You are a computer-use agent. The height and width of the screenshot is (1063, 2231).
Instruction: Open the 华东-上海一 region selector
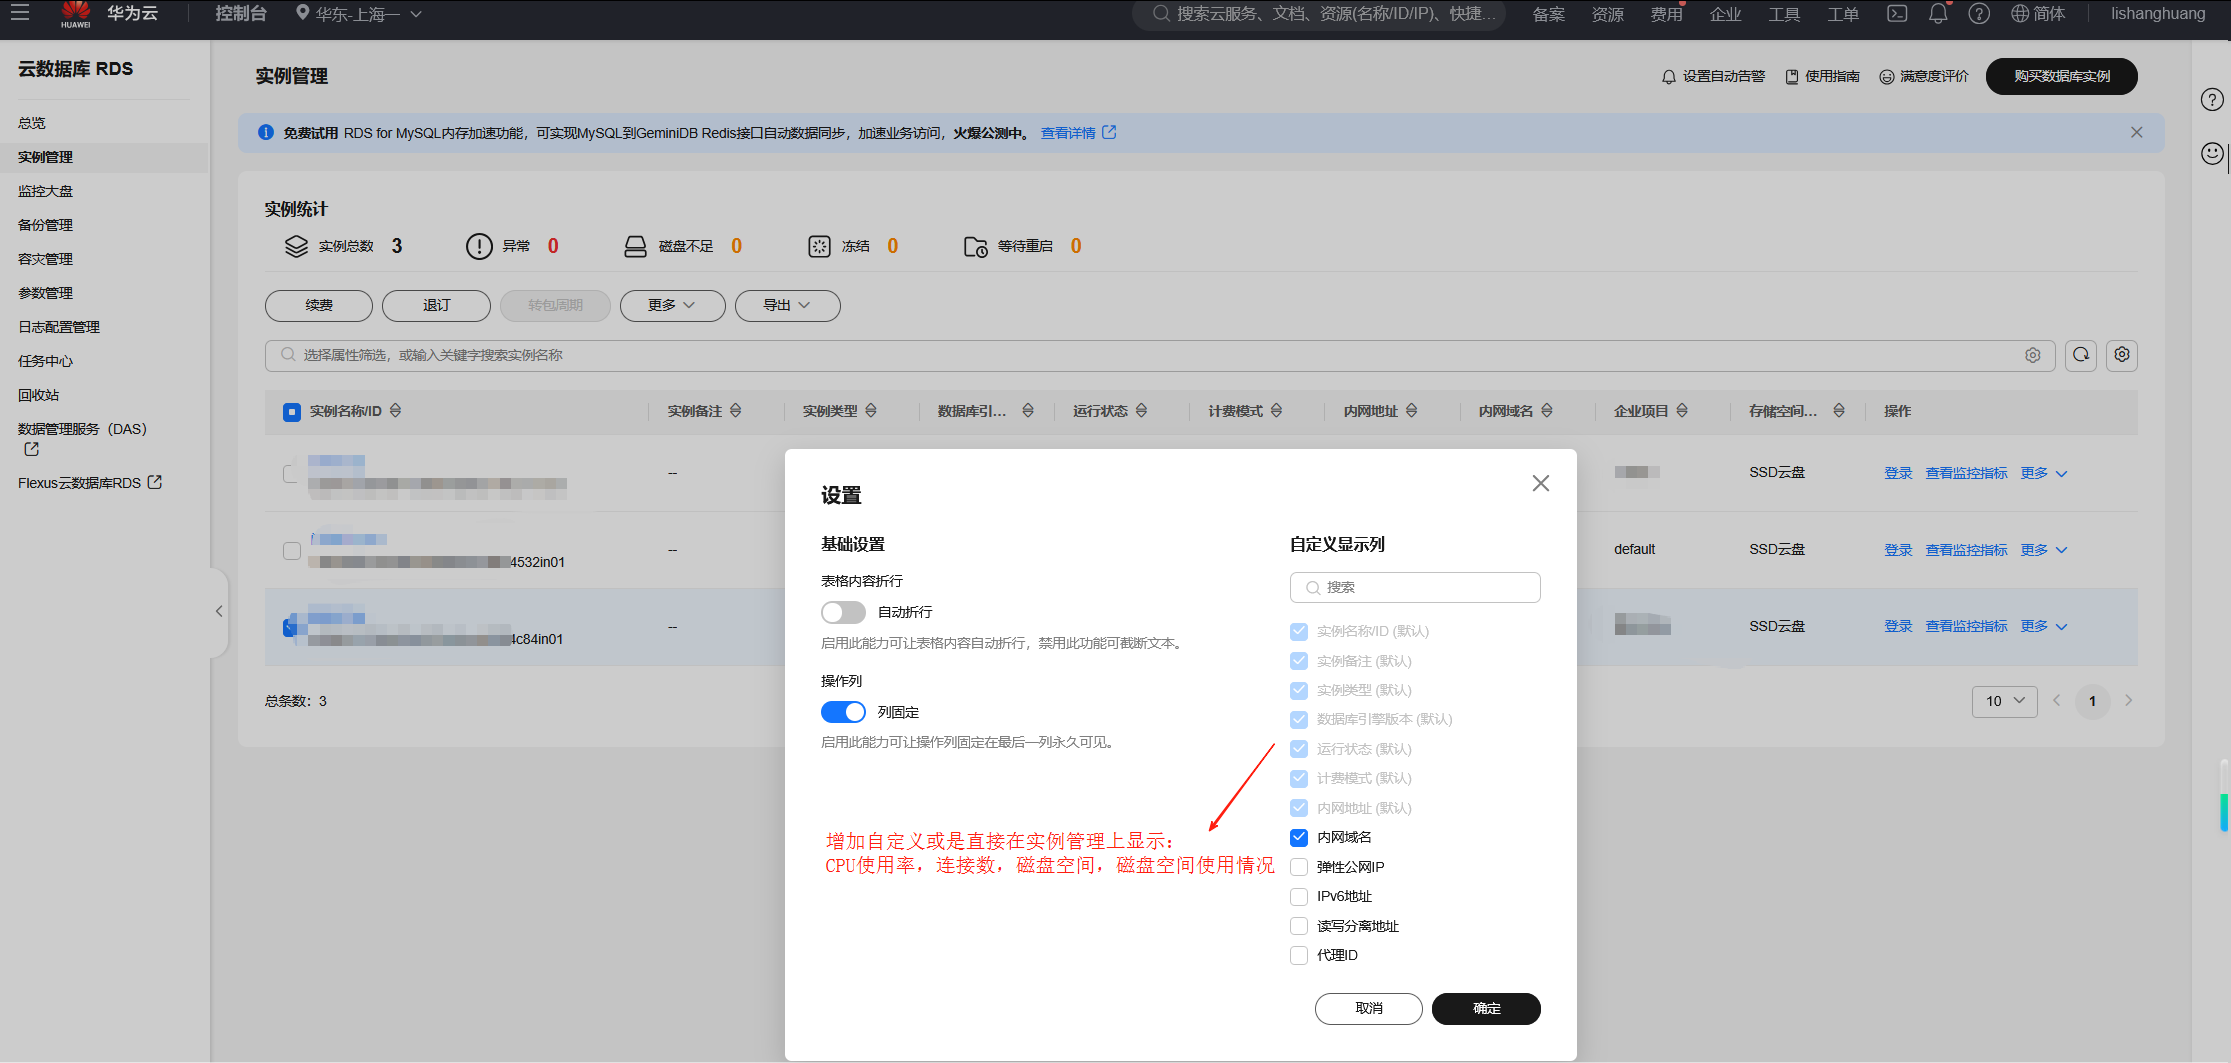pos(359,14)
